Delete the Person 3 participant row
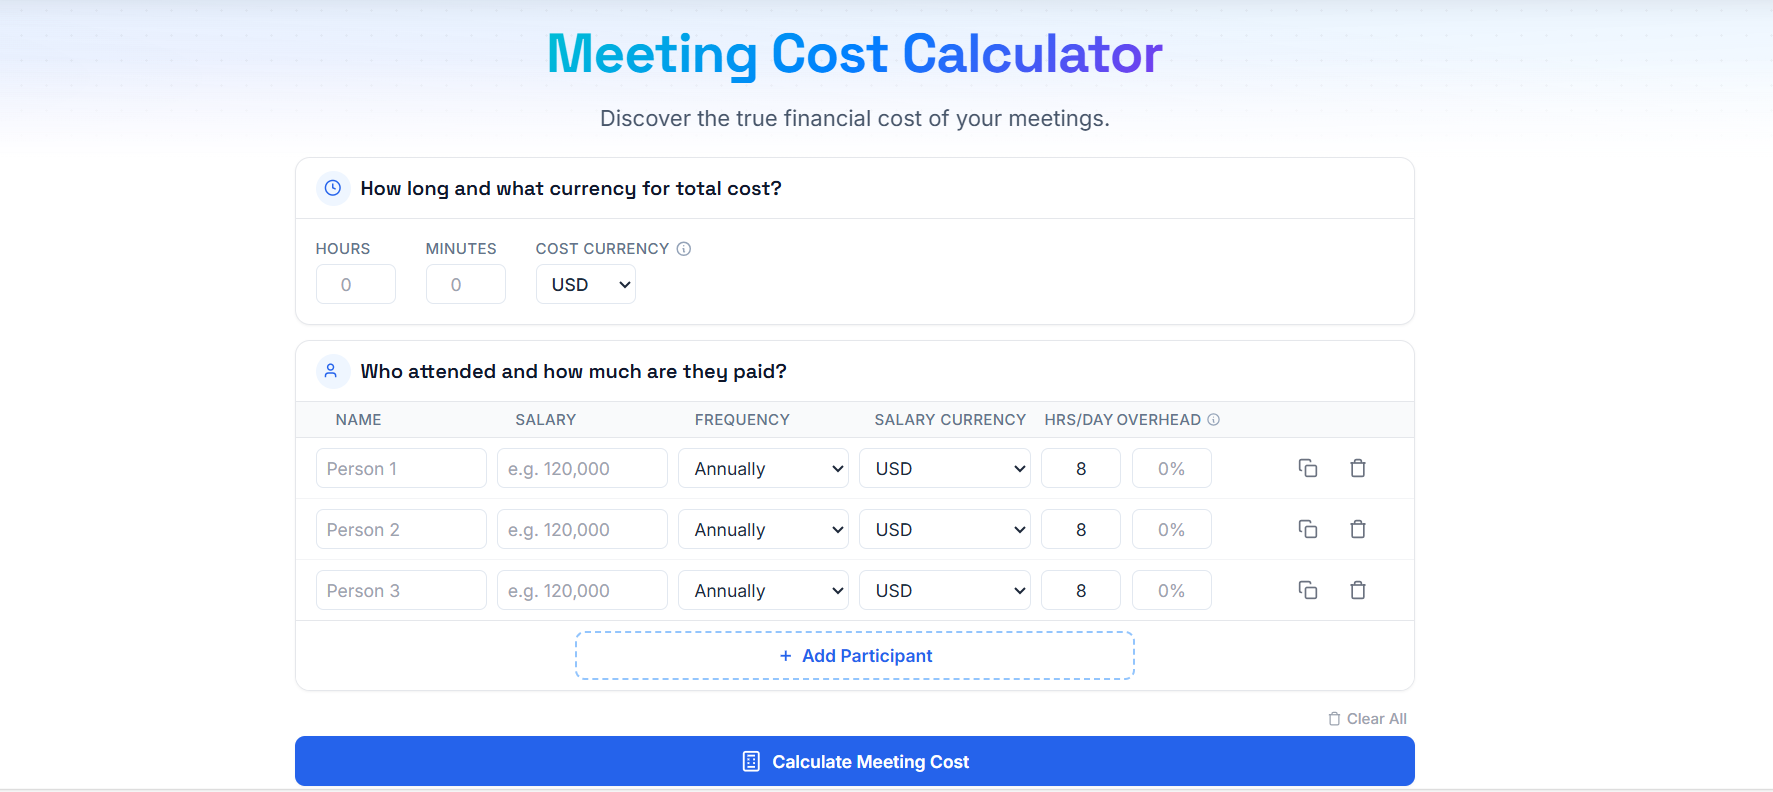This screenshot has width=1773, height=792. click(1358, 589)
